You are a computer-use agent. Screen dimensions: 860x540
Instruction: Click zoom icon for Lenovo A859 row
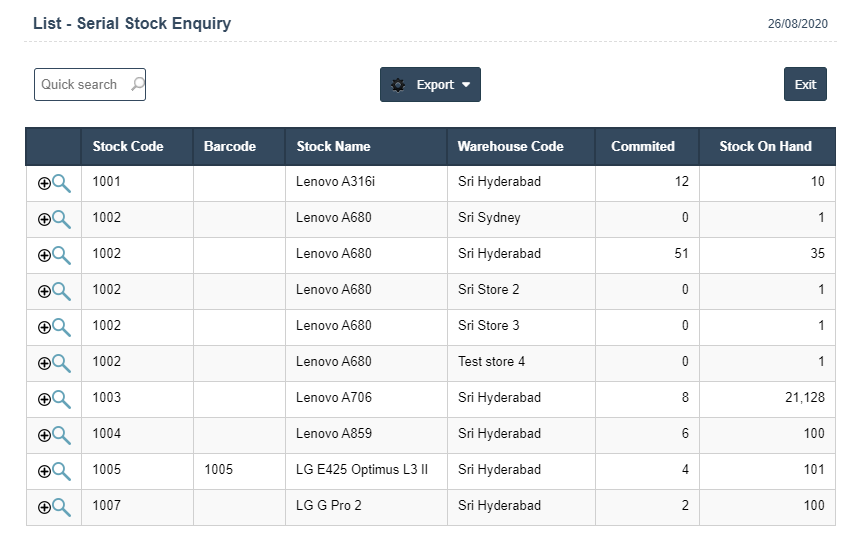(x=54, y=435)
